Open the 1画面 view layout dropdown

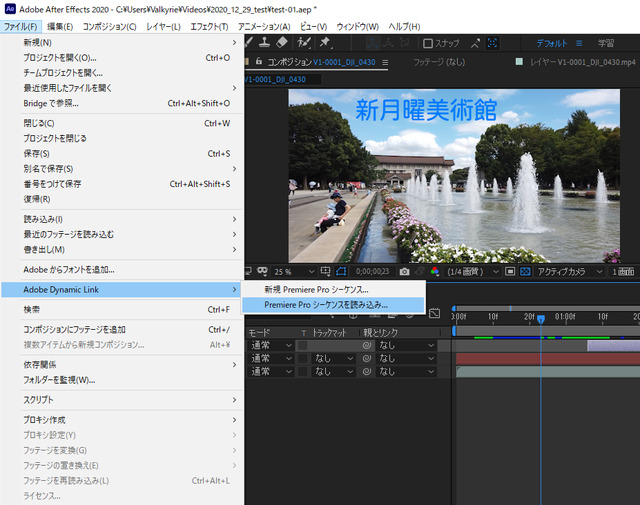(624, 271)
